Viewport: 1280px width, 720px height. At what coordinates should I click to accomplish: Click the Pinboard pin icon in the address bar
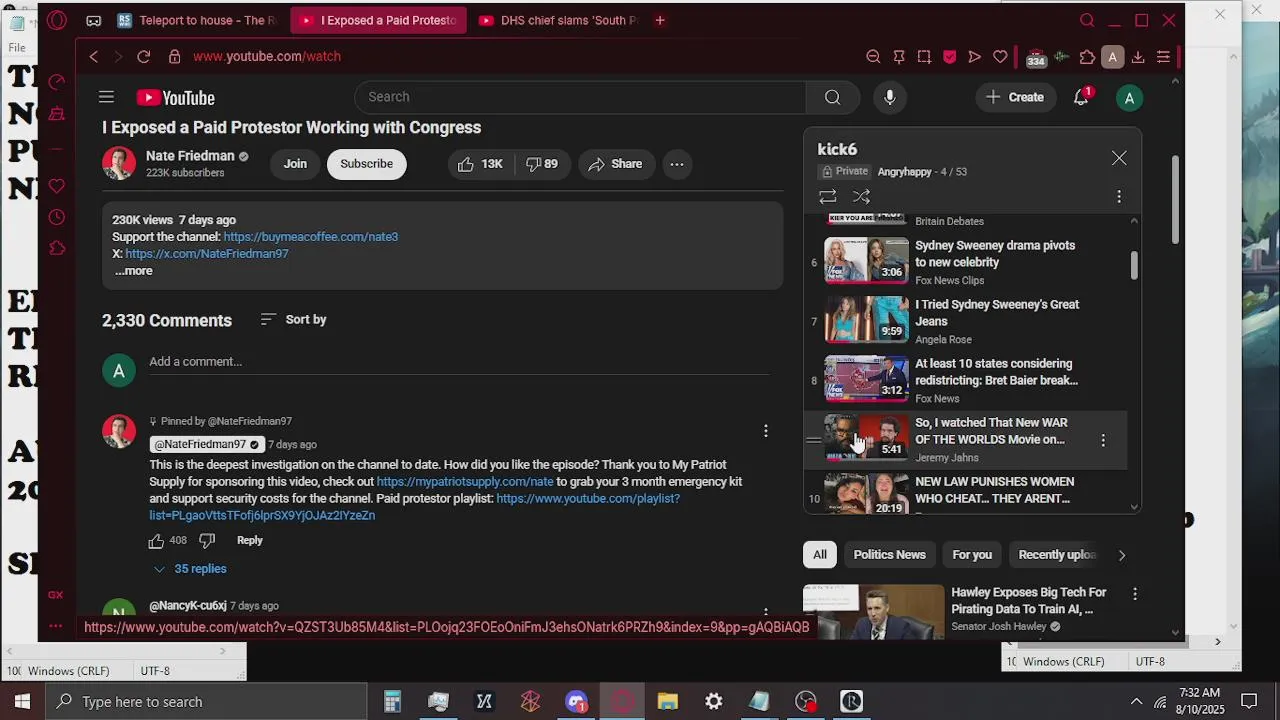[898, 57]
